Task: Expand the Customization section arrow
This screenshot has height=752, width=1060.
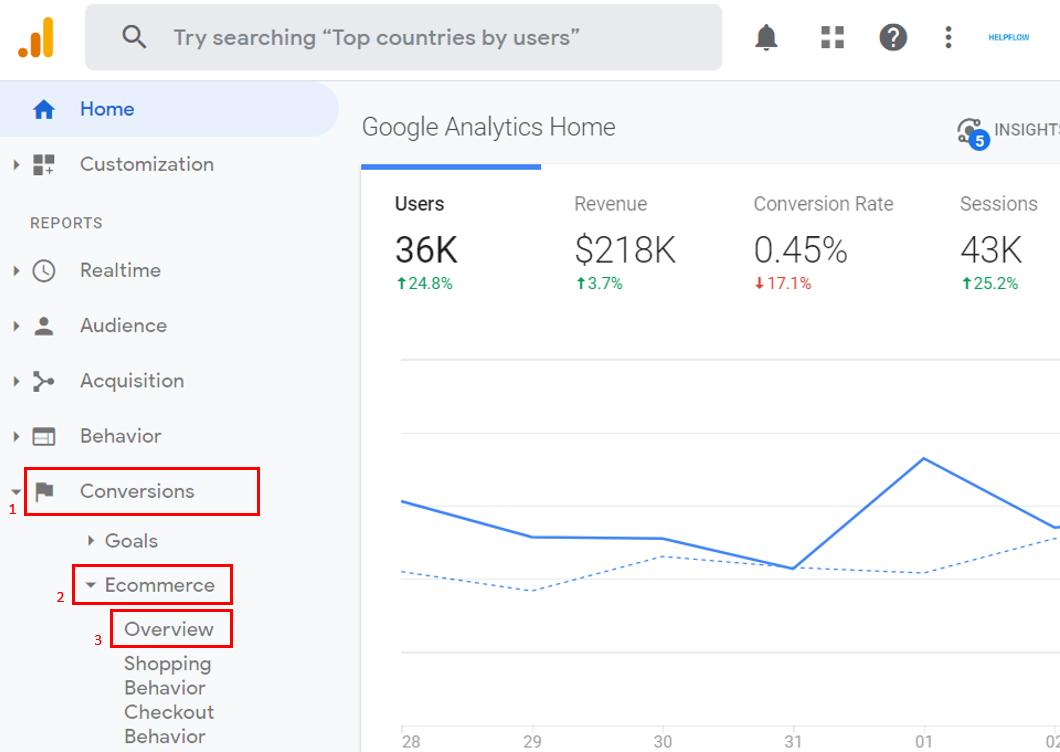Action: 16,164
